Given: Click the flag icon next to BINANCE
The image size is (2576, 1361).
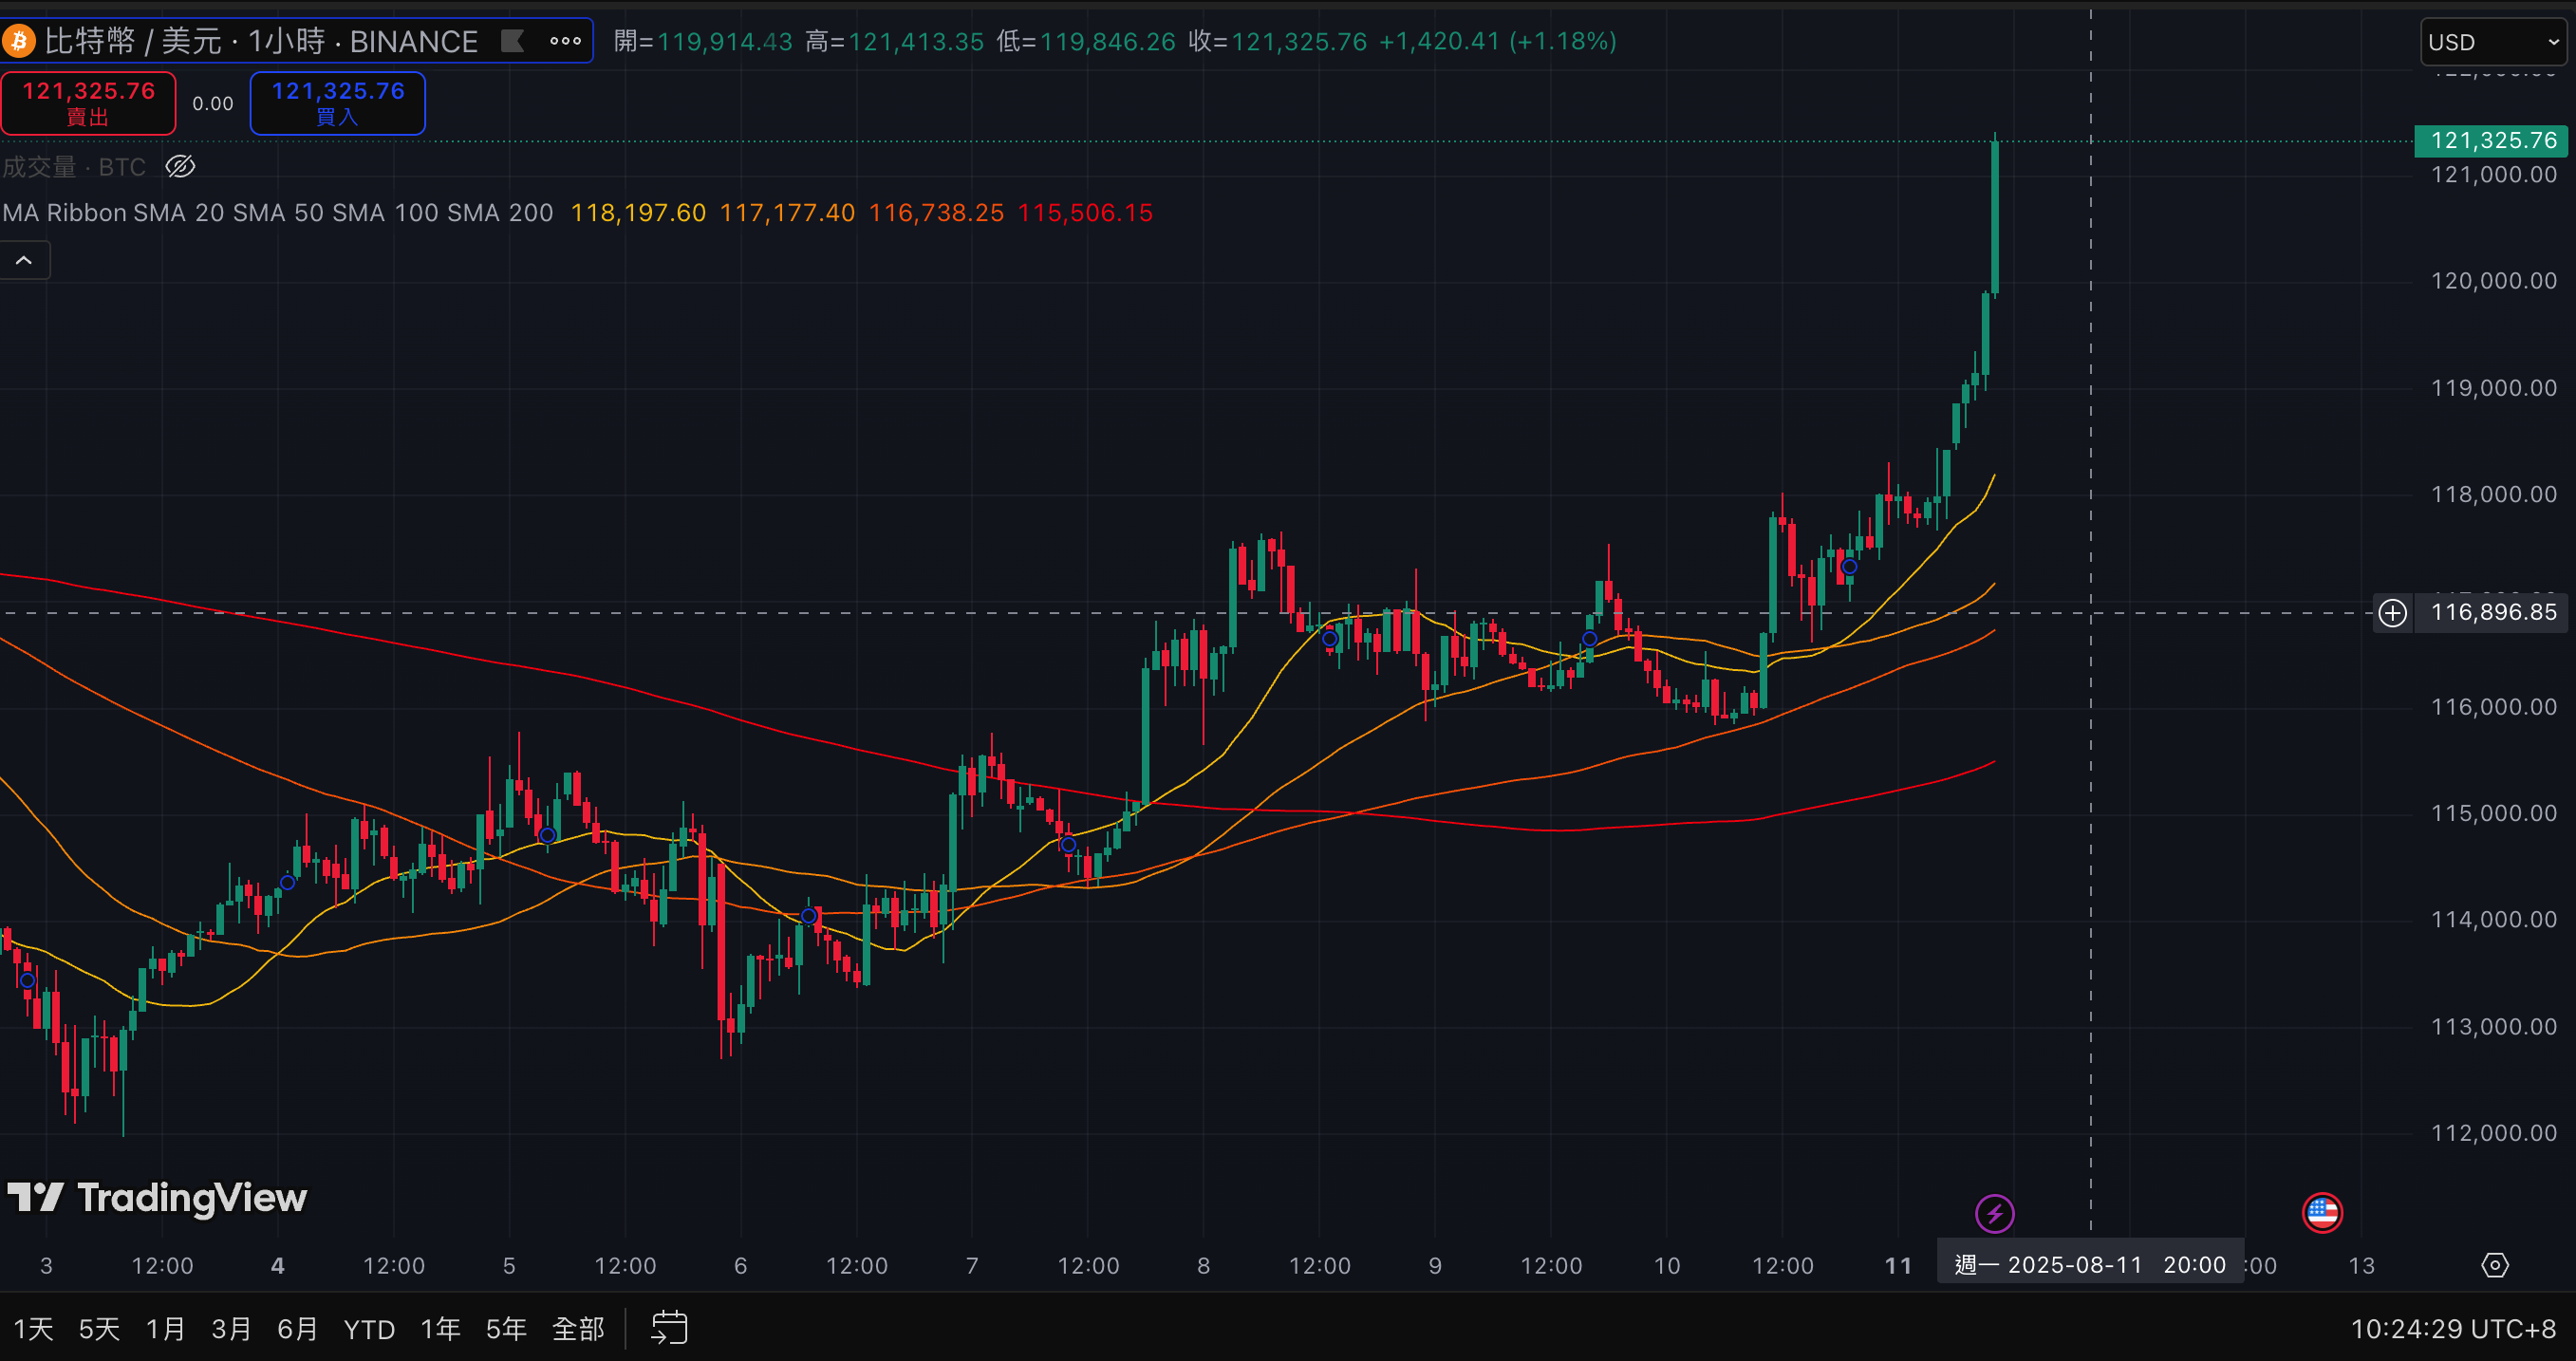Looking at the screenshot, I should (x=512, y=41).
